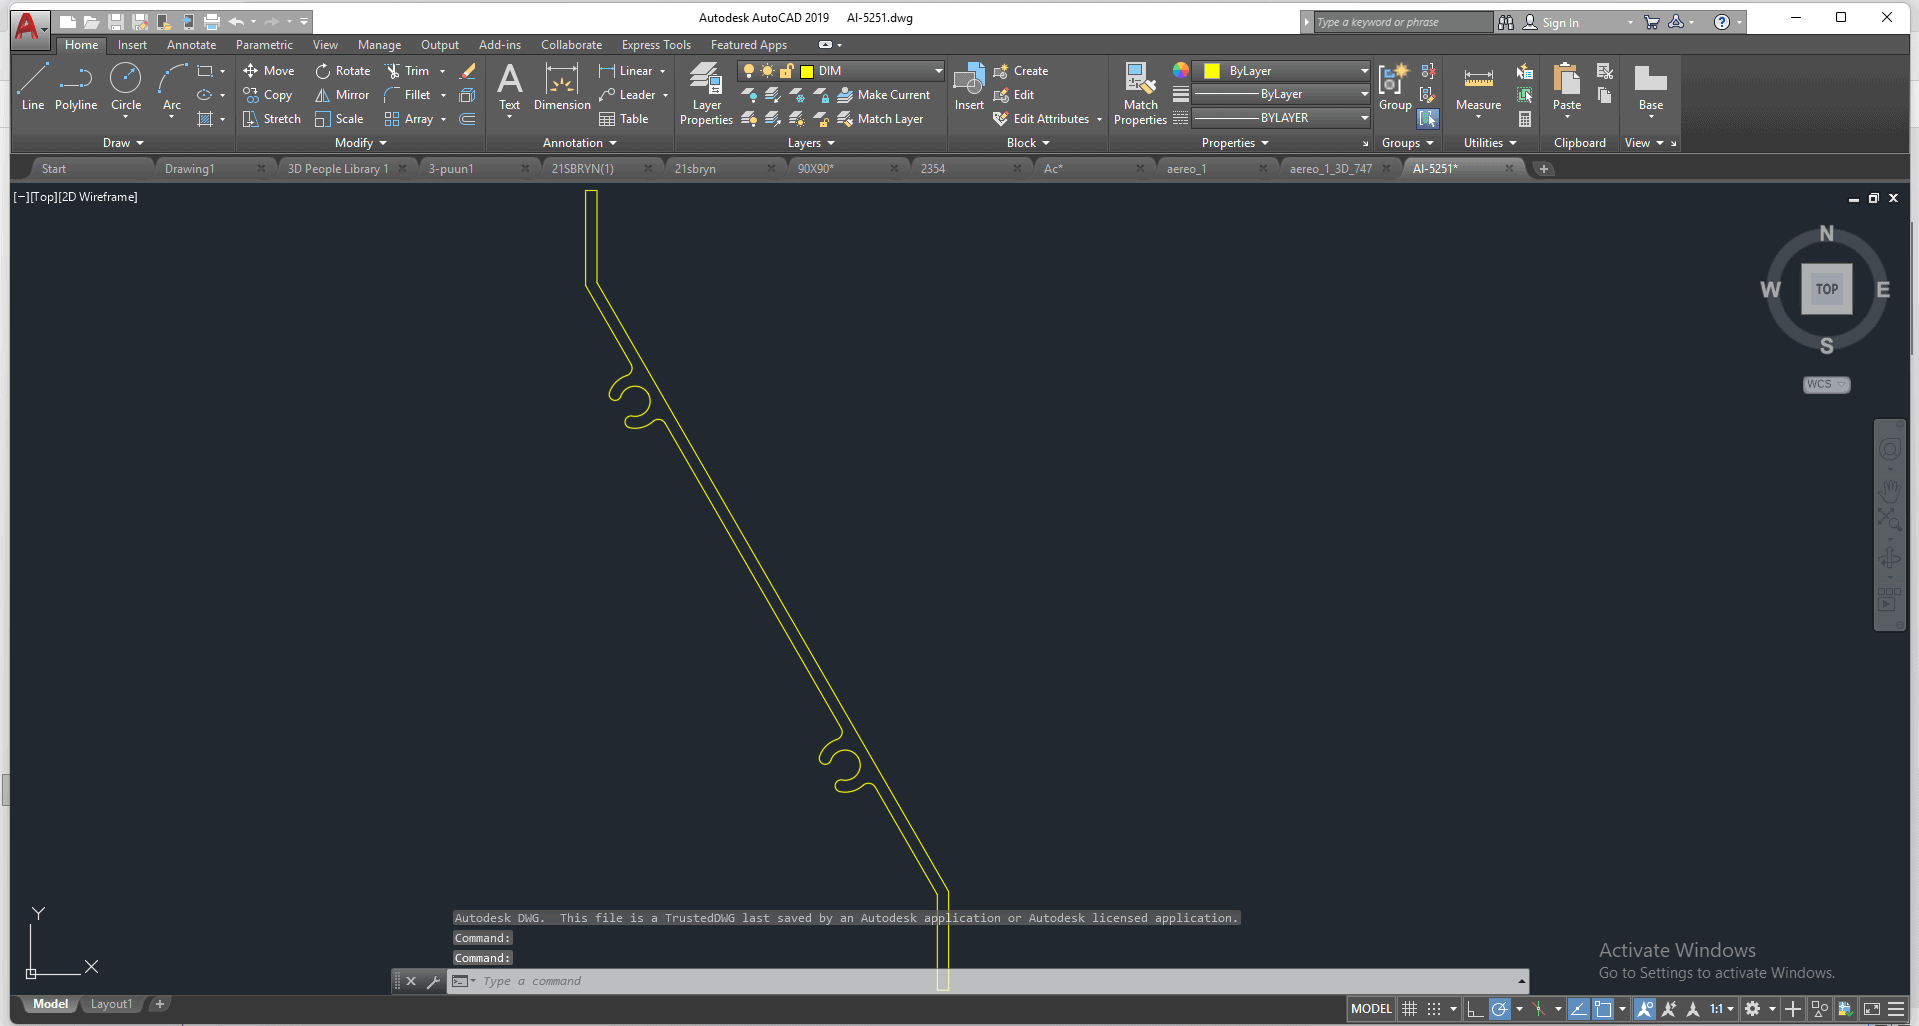Click the yellow ByLayer color swatch
Viewport: 1919px width, 1026px height.
[x=1212, y=71]
